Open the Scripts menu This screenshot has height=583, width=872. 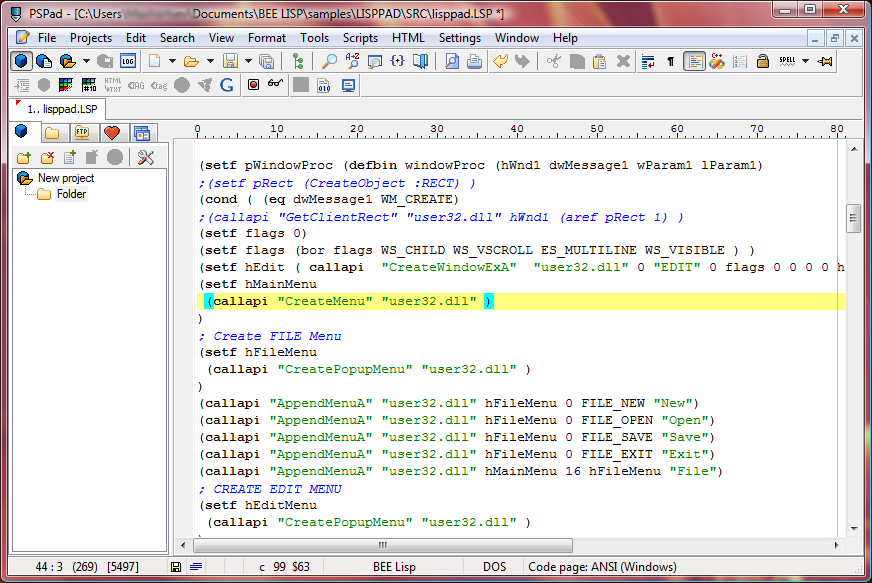(x=360, y=38)
